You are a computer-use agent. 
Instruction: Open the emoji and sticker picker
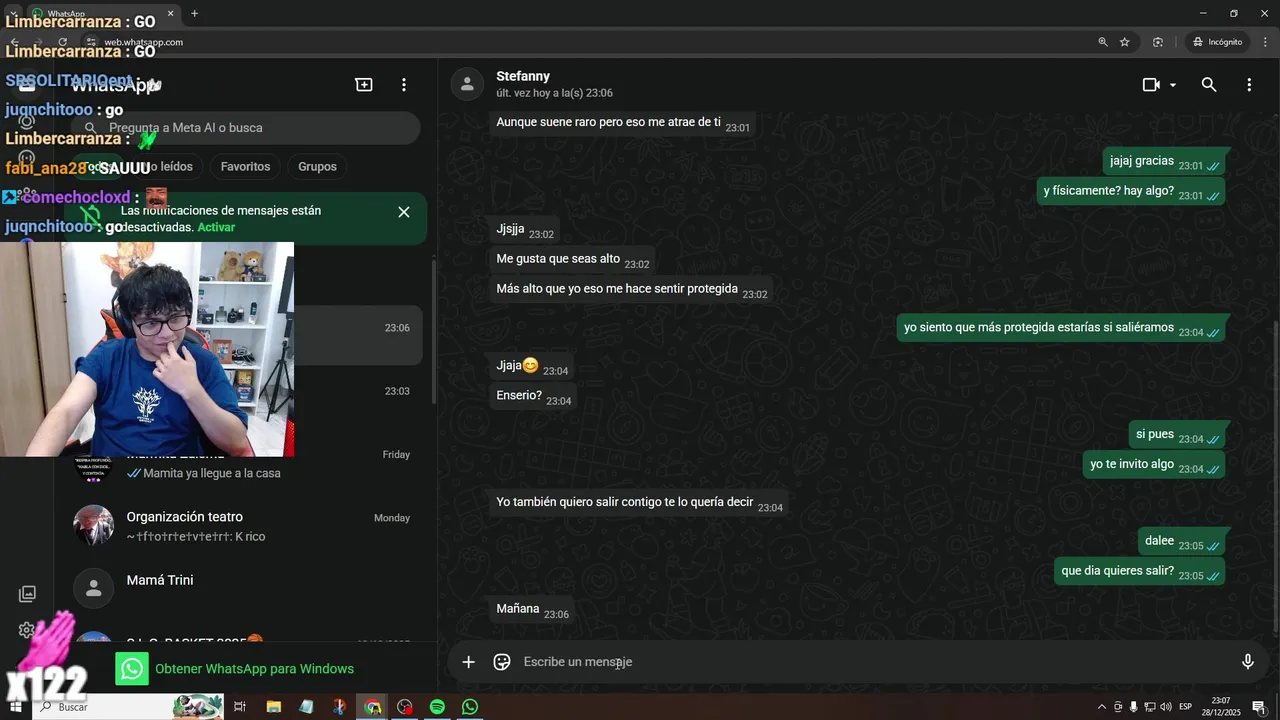(502, 662)
